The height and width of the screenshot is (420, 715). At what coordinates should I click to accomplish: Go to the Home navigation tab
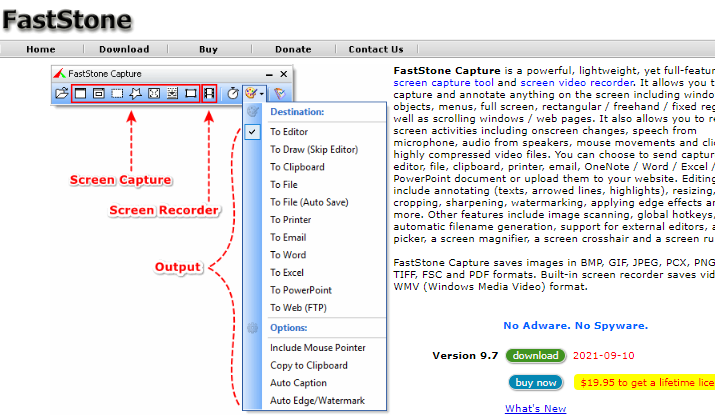tap(41, 49)
